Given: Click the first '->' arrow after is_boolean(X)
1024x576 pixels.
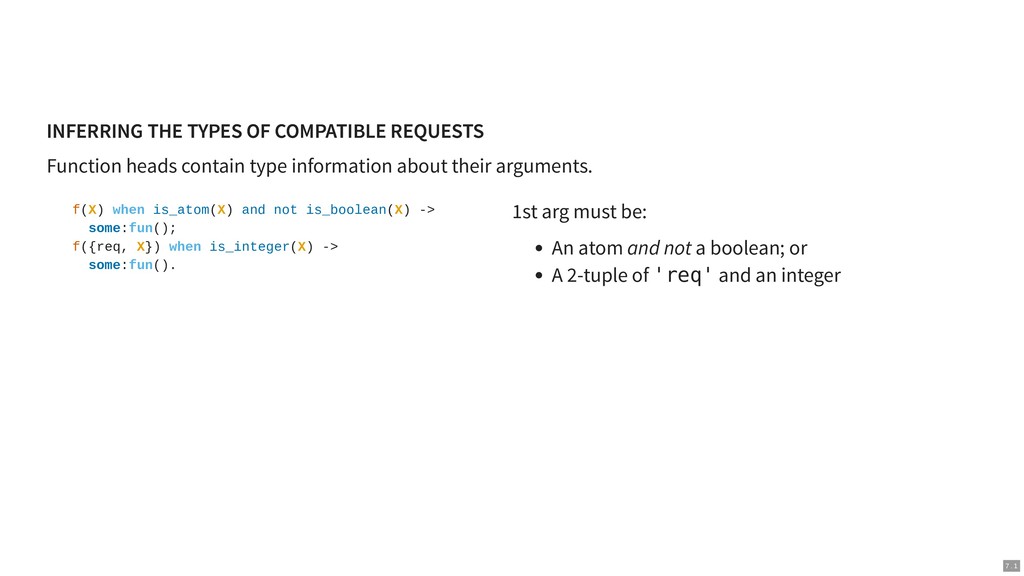Looking at the screenshot, I should (x=427, y=210).
